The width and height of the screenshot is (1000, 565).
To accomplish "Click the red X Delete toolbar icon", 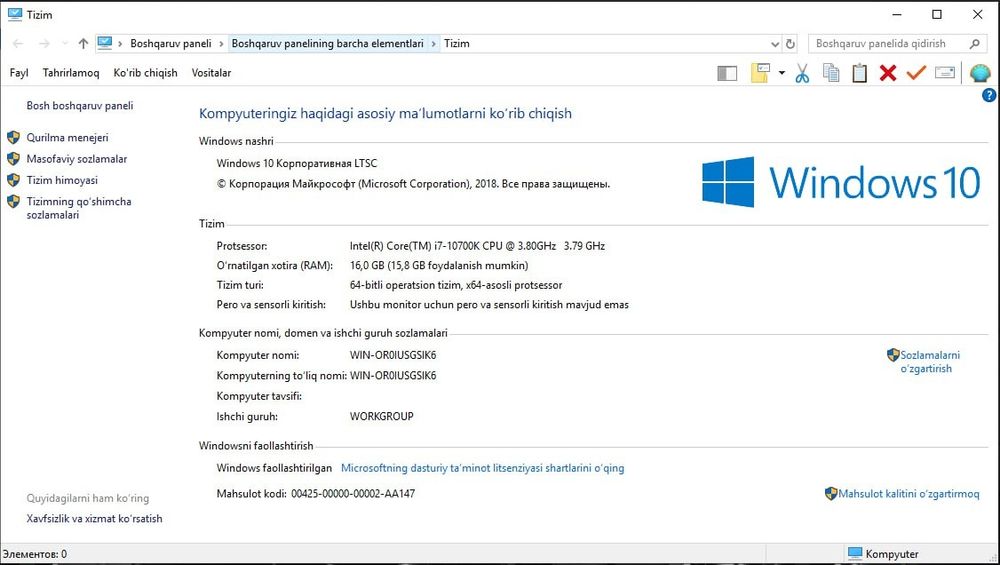I will click(x=888, y=73).
